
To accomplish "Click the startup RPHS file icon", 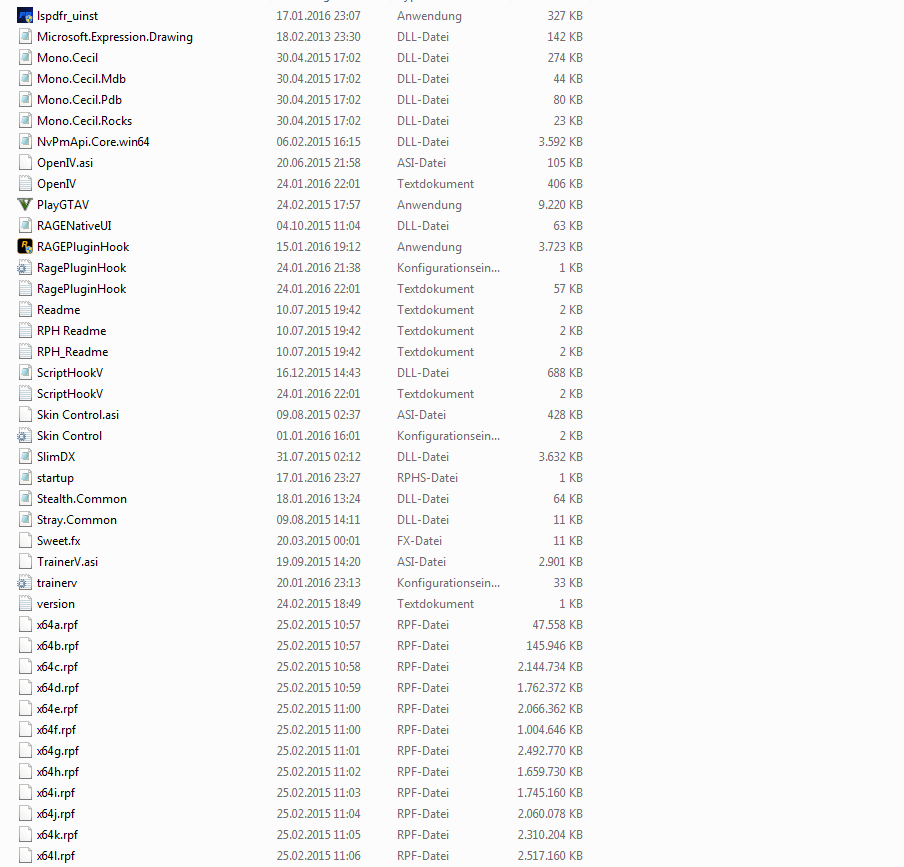I will pos(25,478).
